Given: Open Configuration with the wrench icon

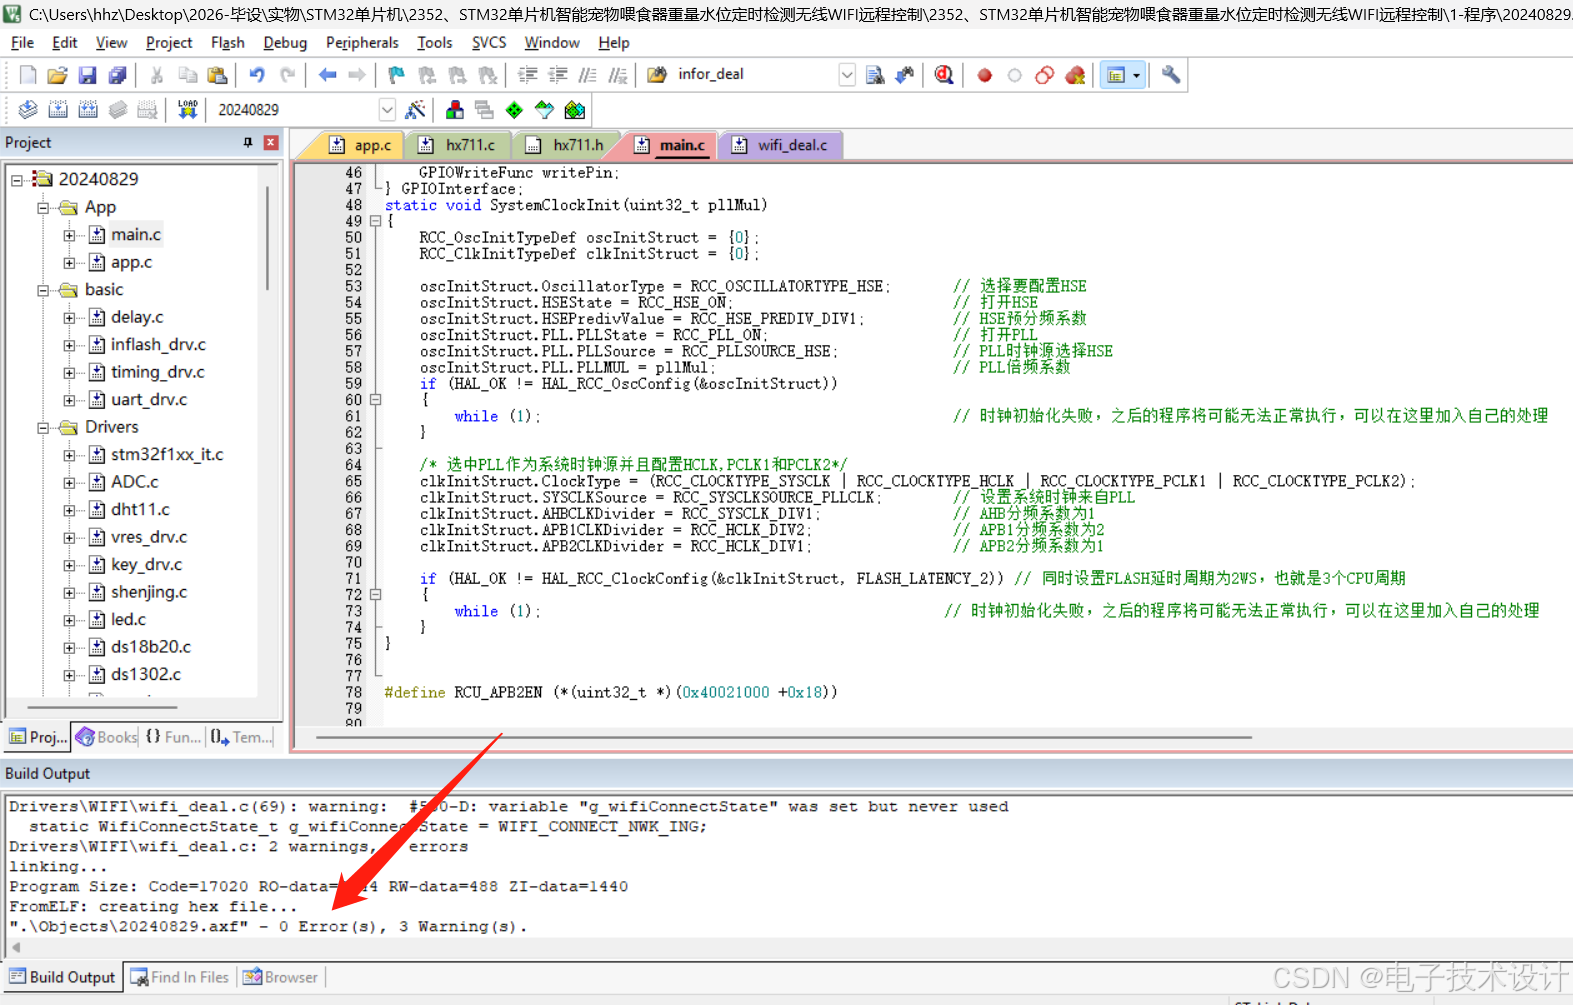Looking at the screenshot, I should (x=1171, y=75).
